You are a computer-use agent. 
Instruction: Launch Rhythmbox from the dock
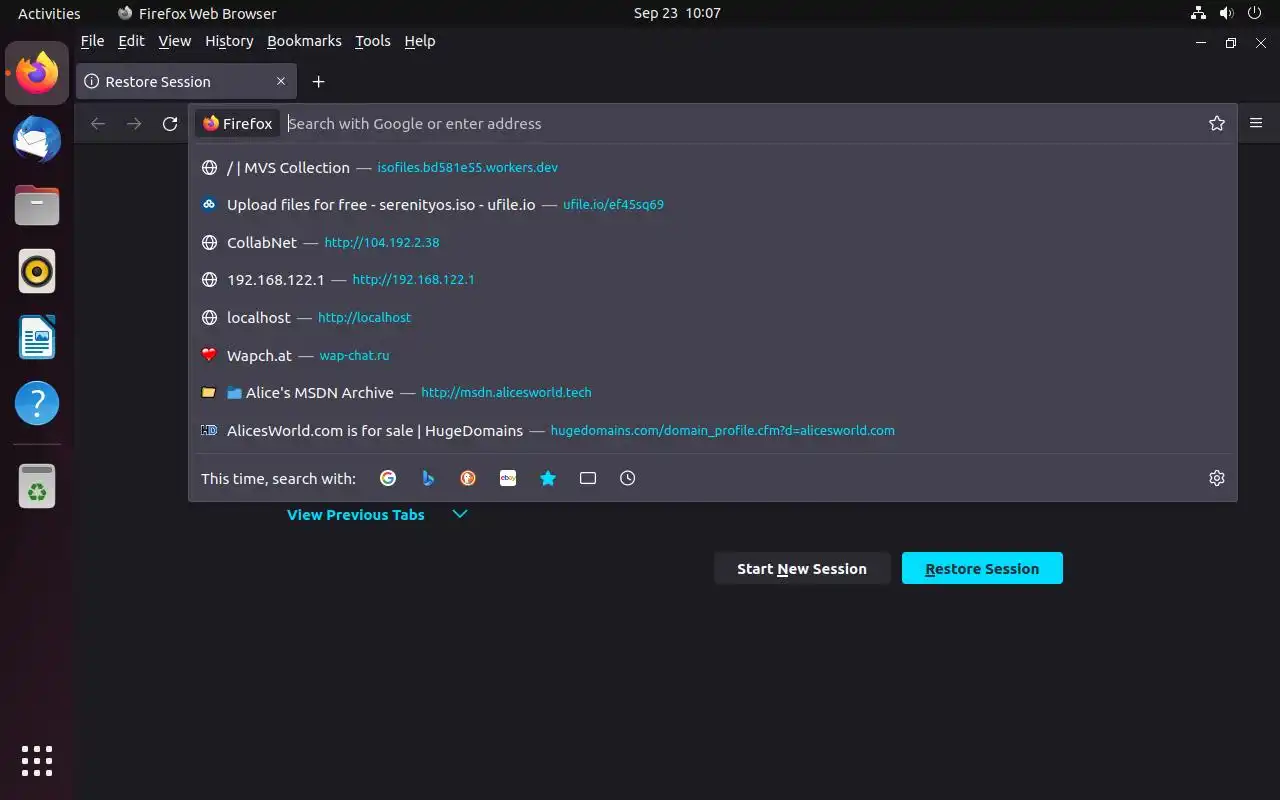click(x=37, y=271)
